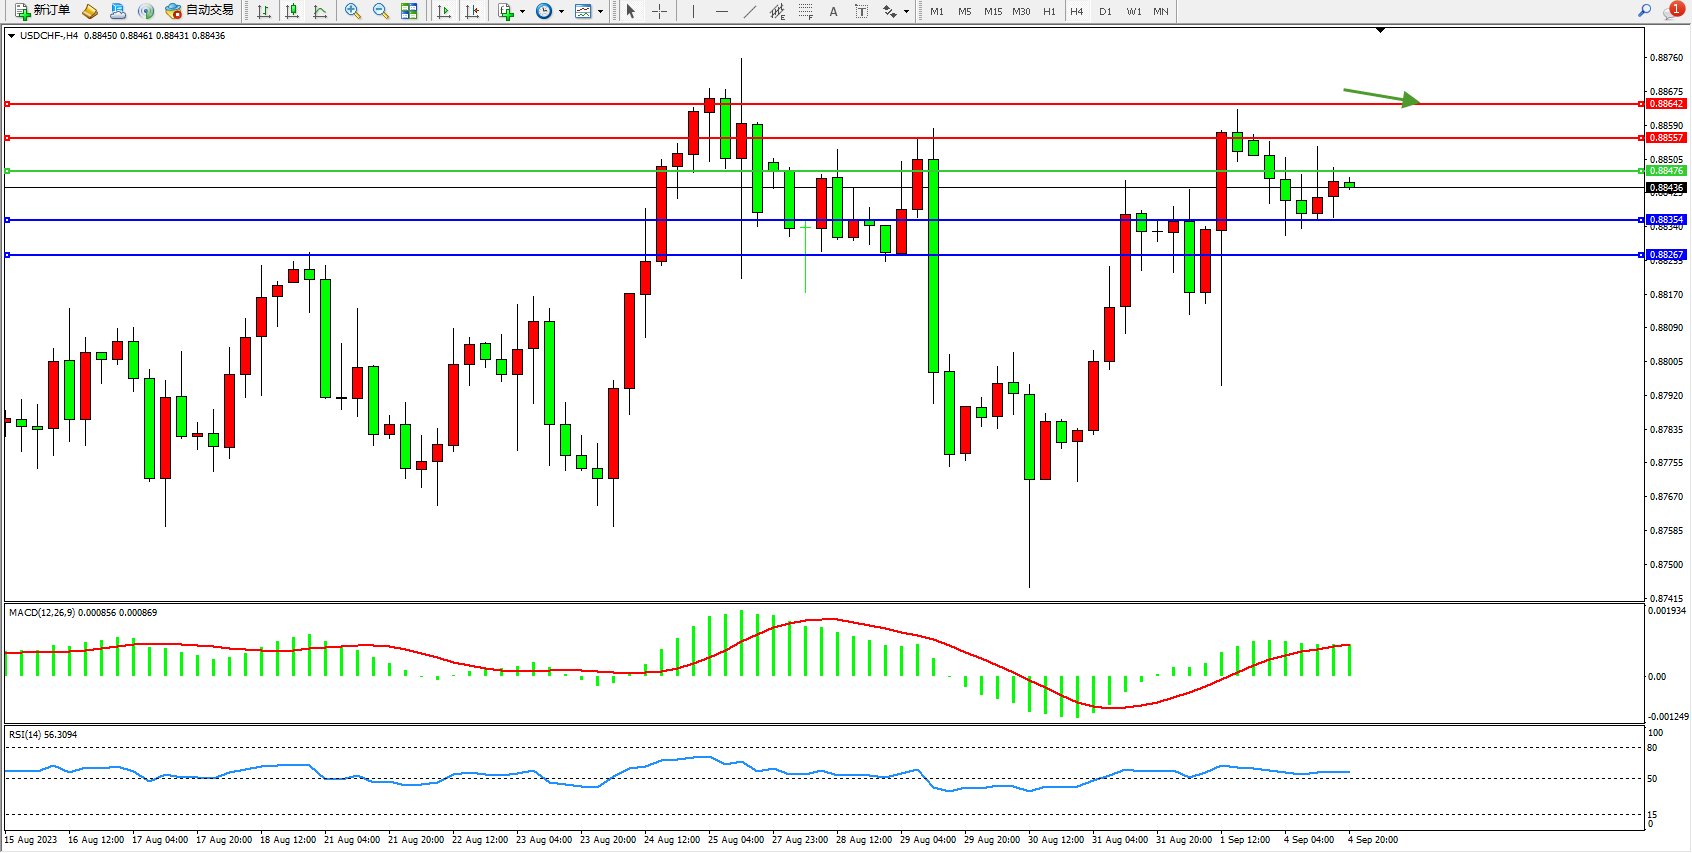The width and height of the screenshot is (1692, 853).
Task: Open the chart templates dropdown arrow
Action: pos(600,12)
